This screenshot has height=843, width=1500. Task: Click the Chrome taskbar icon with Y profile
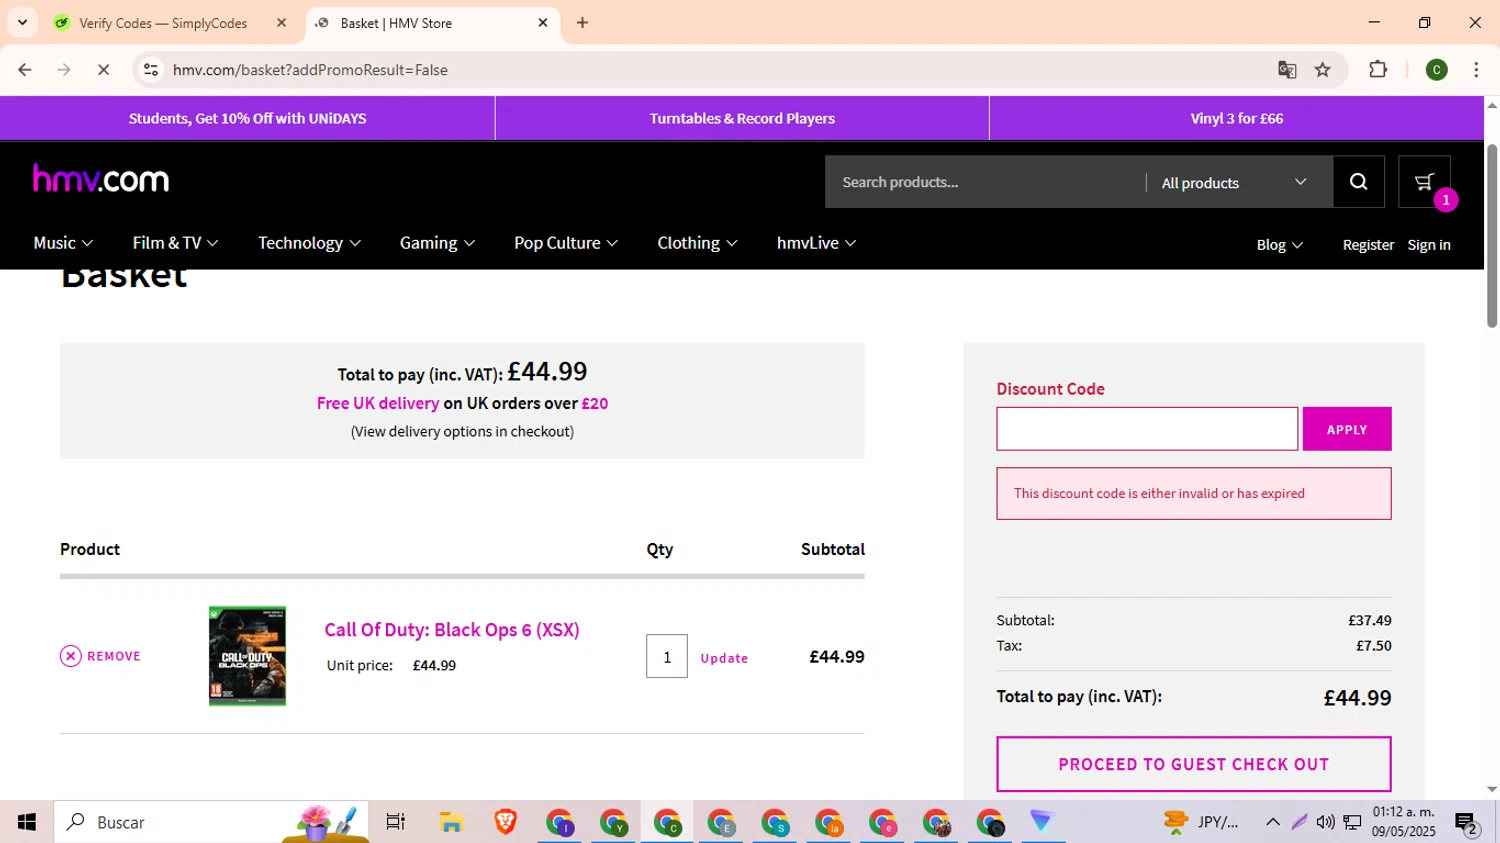click(x=613, y=822)
